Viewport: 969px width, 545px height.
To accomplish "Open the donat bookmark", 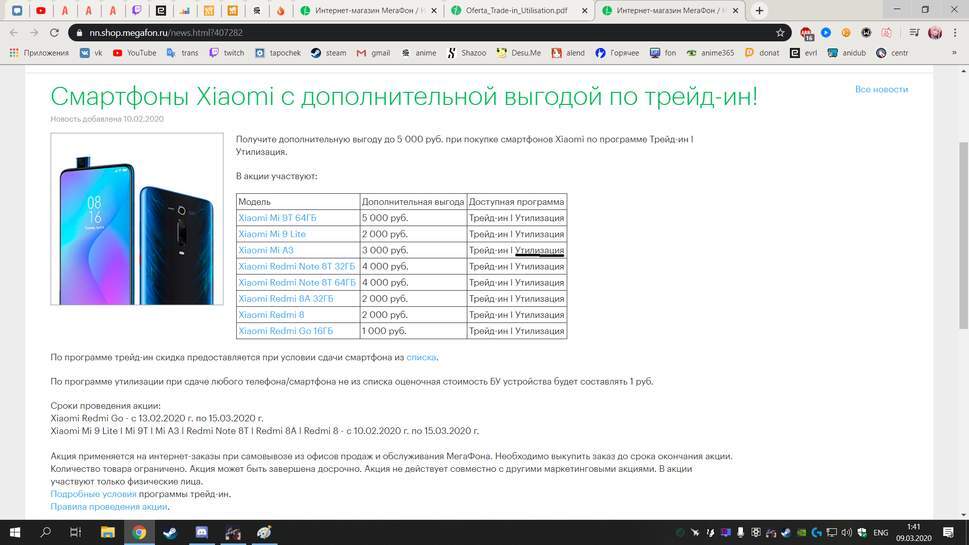I will 762,53.
